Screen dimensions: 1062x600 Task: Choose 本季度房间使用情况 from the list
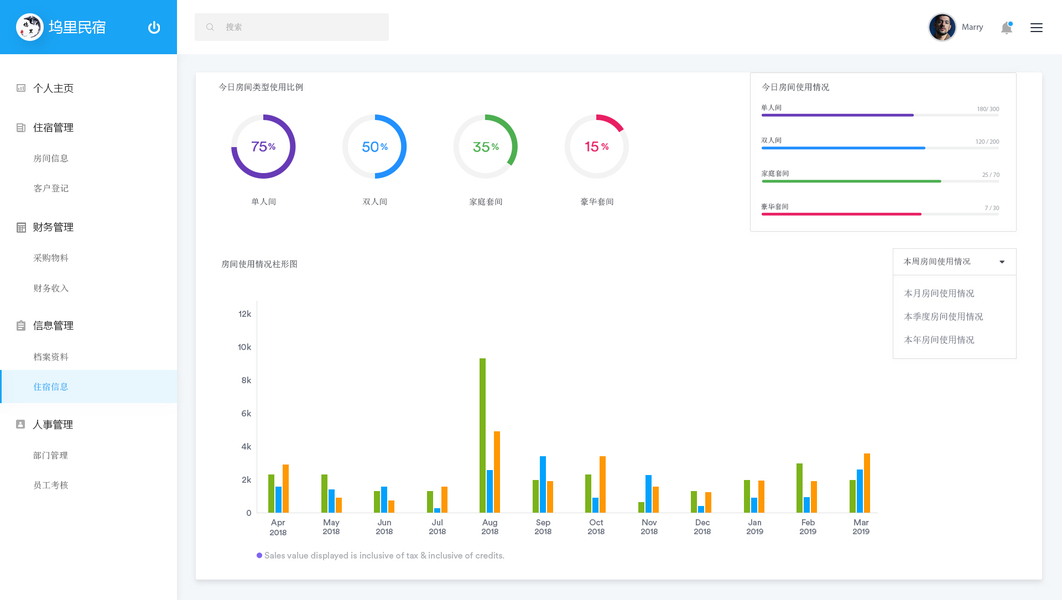(x=943, y=316)
